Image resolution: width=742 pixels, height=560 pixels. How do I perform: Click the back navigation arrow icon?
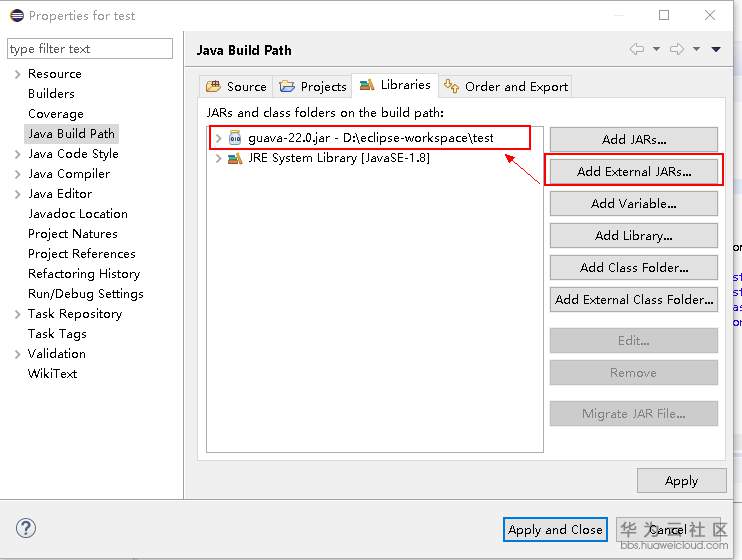[637, 49]
